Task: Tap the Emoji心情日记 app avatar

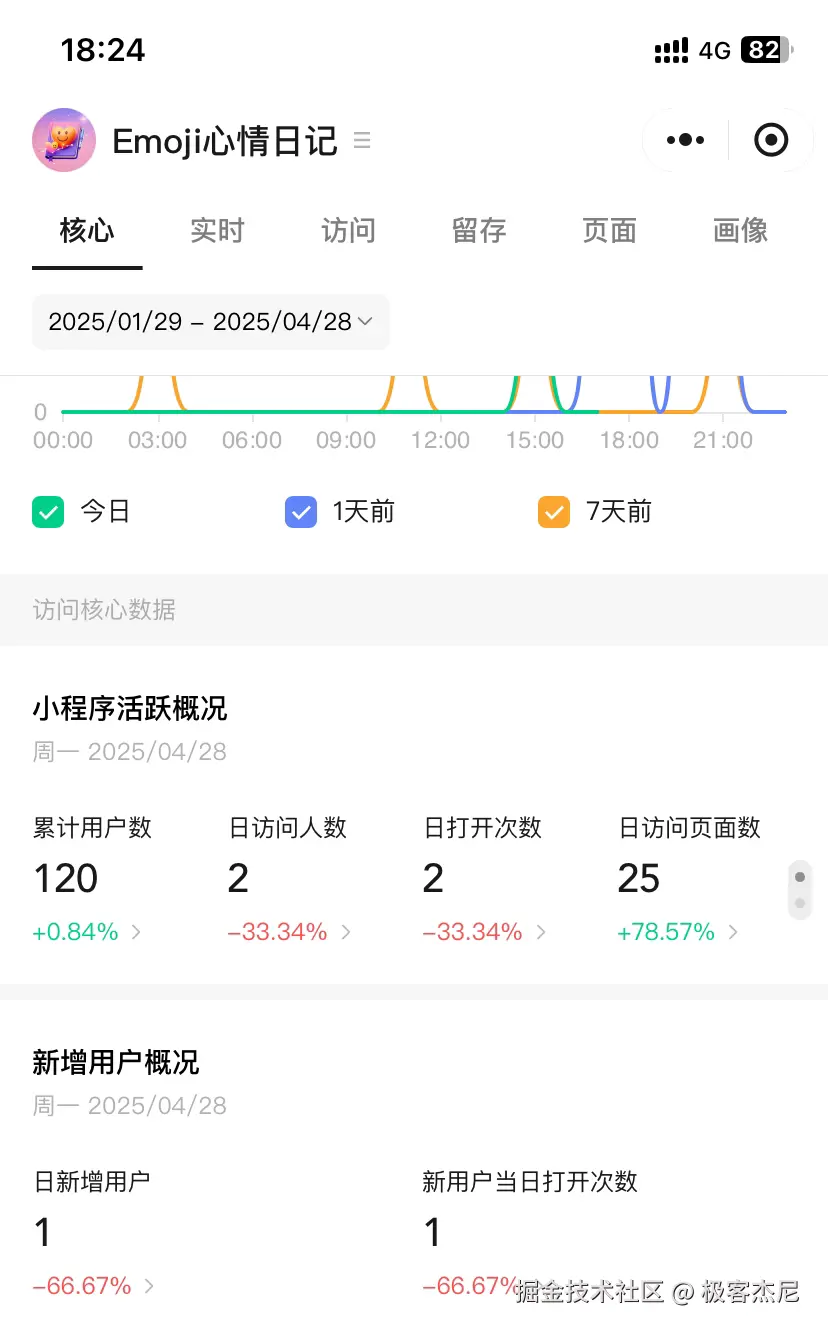Action: (63, 140)
